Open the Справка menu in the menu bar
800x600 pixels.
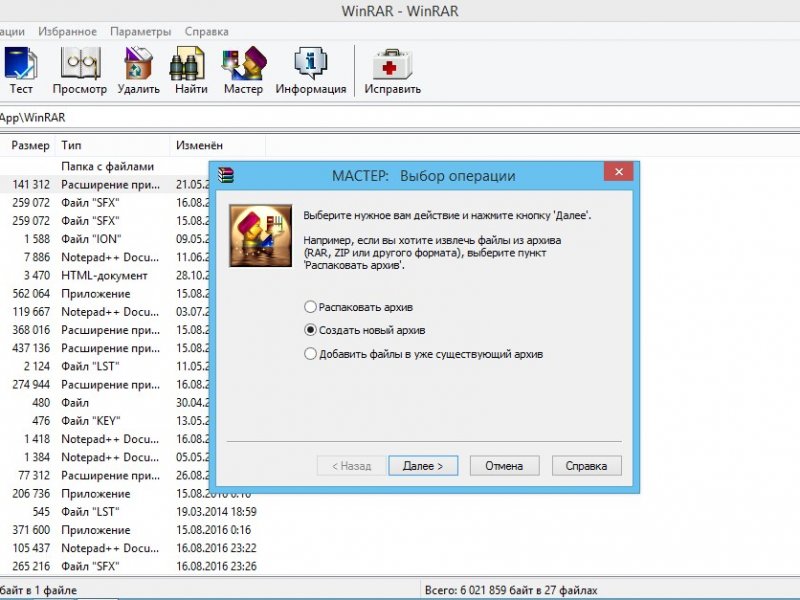(x=206, y=32)
